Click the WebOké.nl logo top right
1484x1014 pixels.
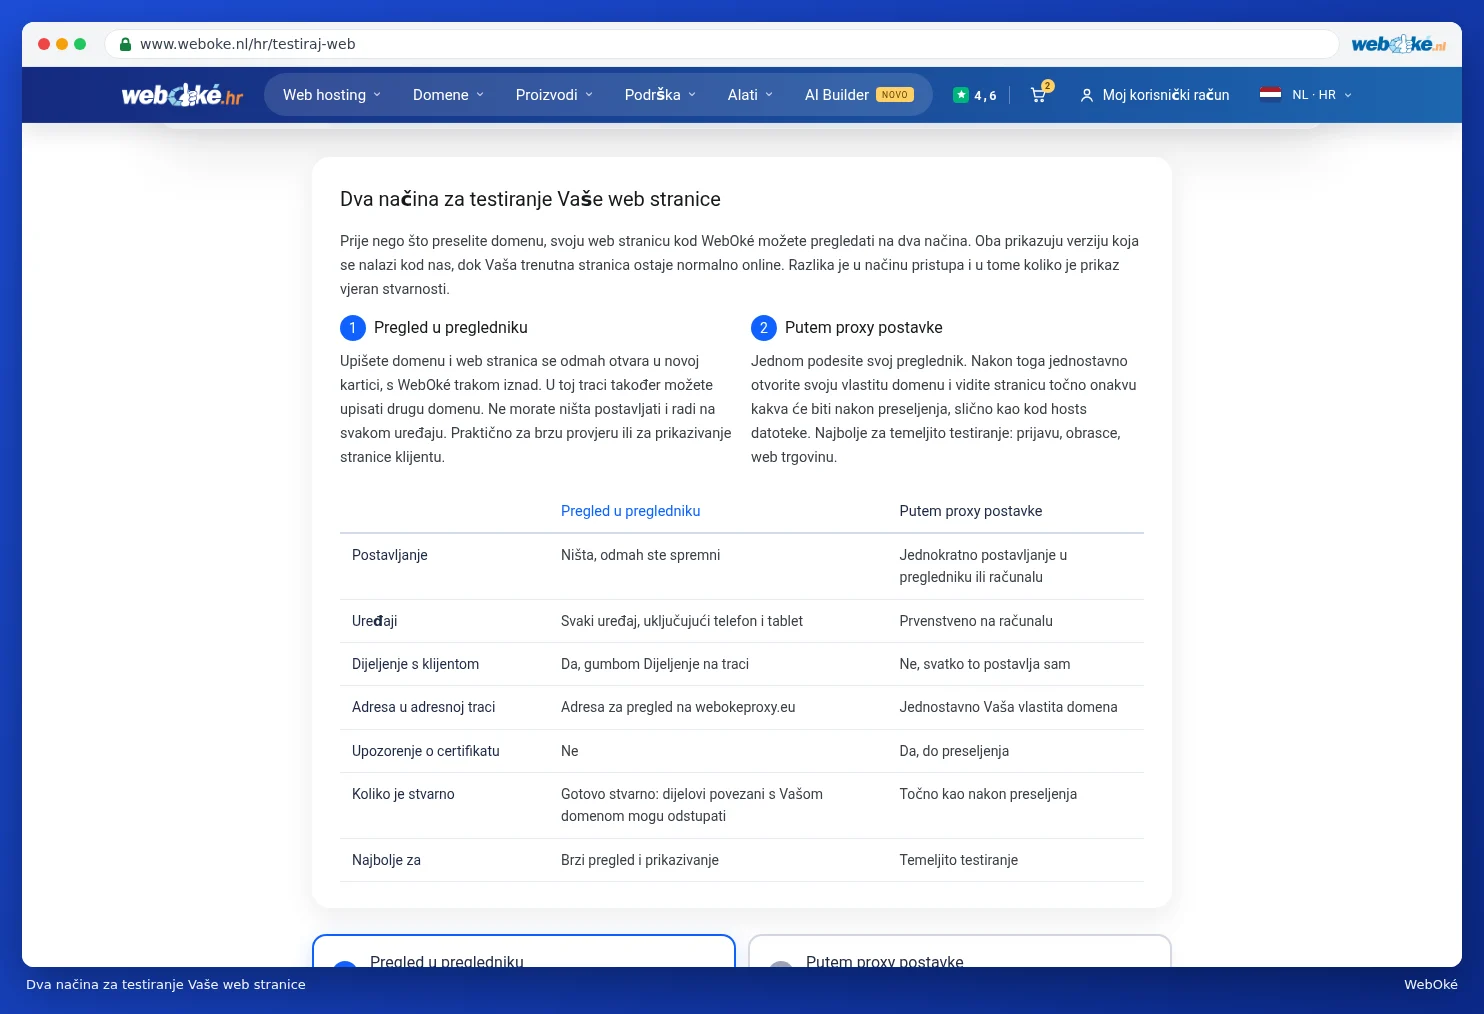point(1398,44)
